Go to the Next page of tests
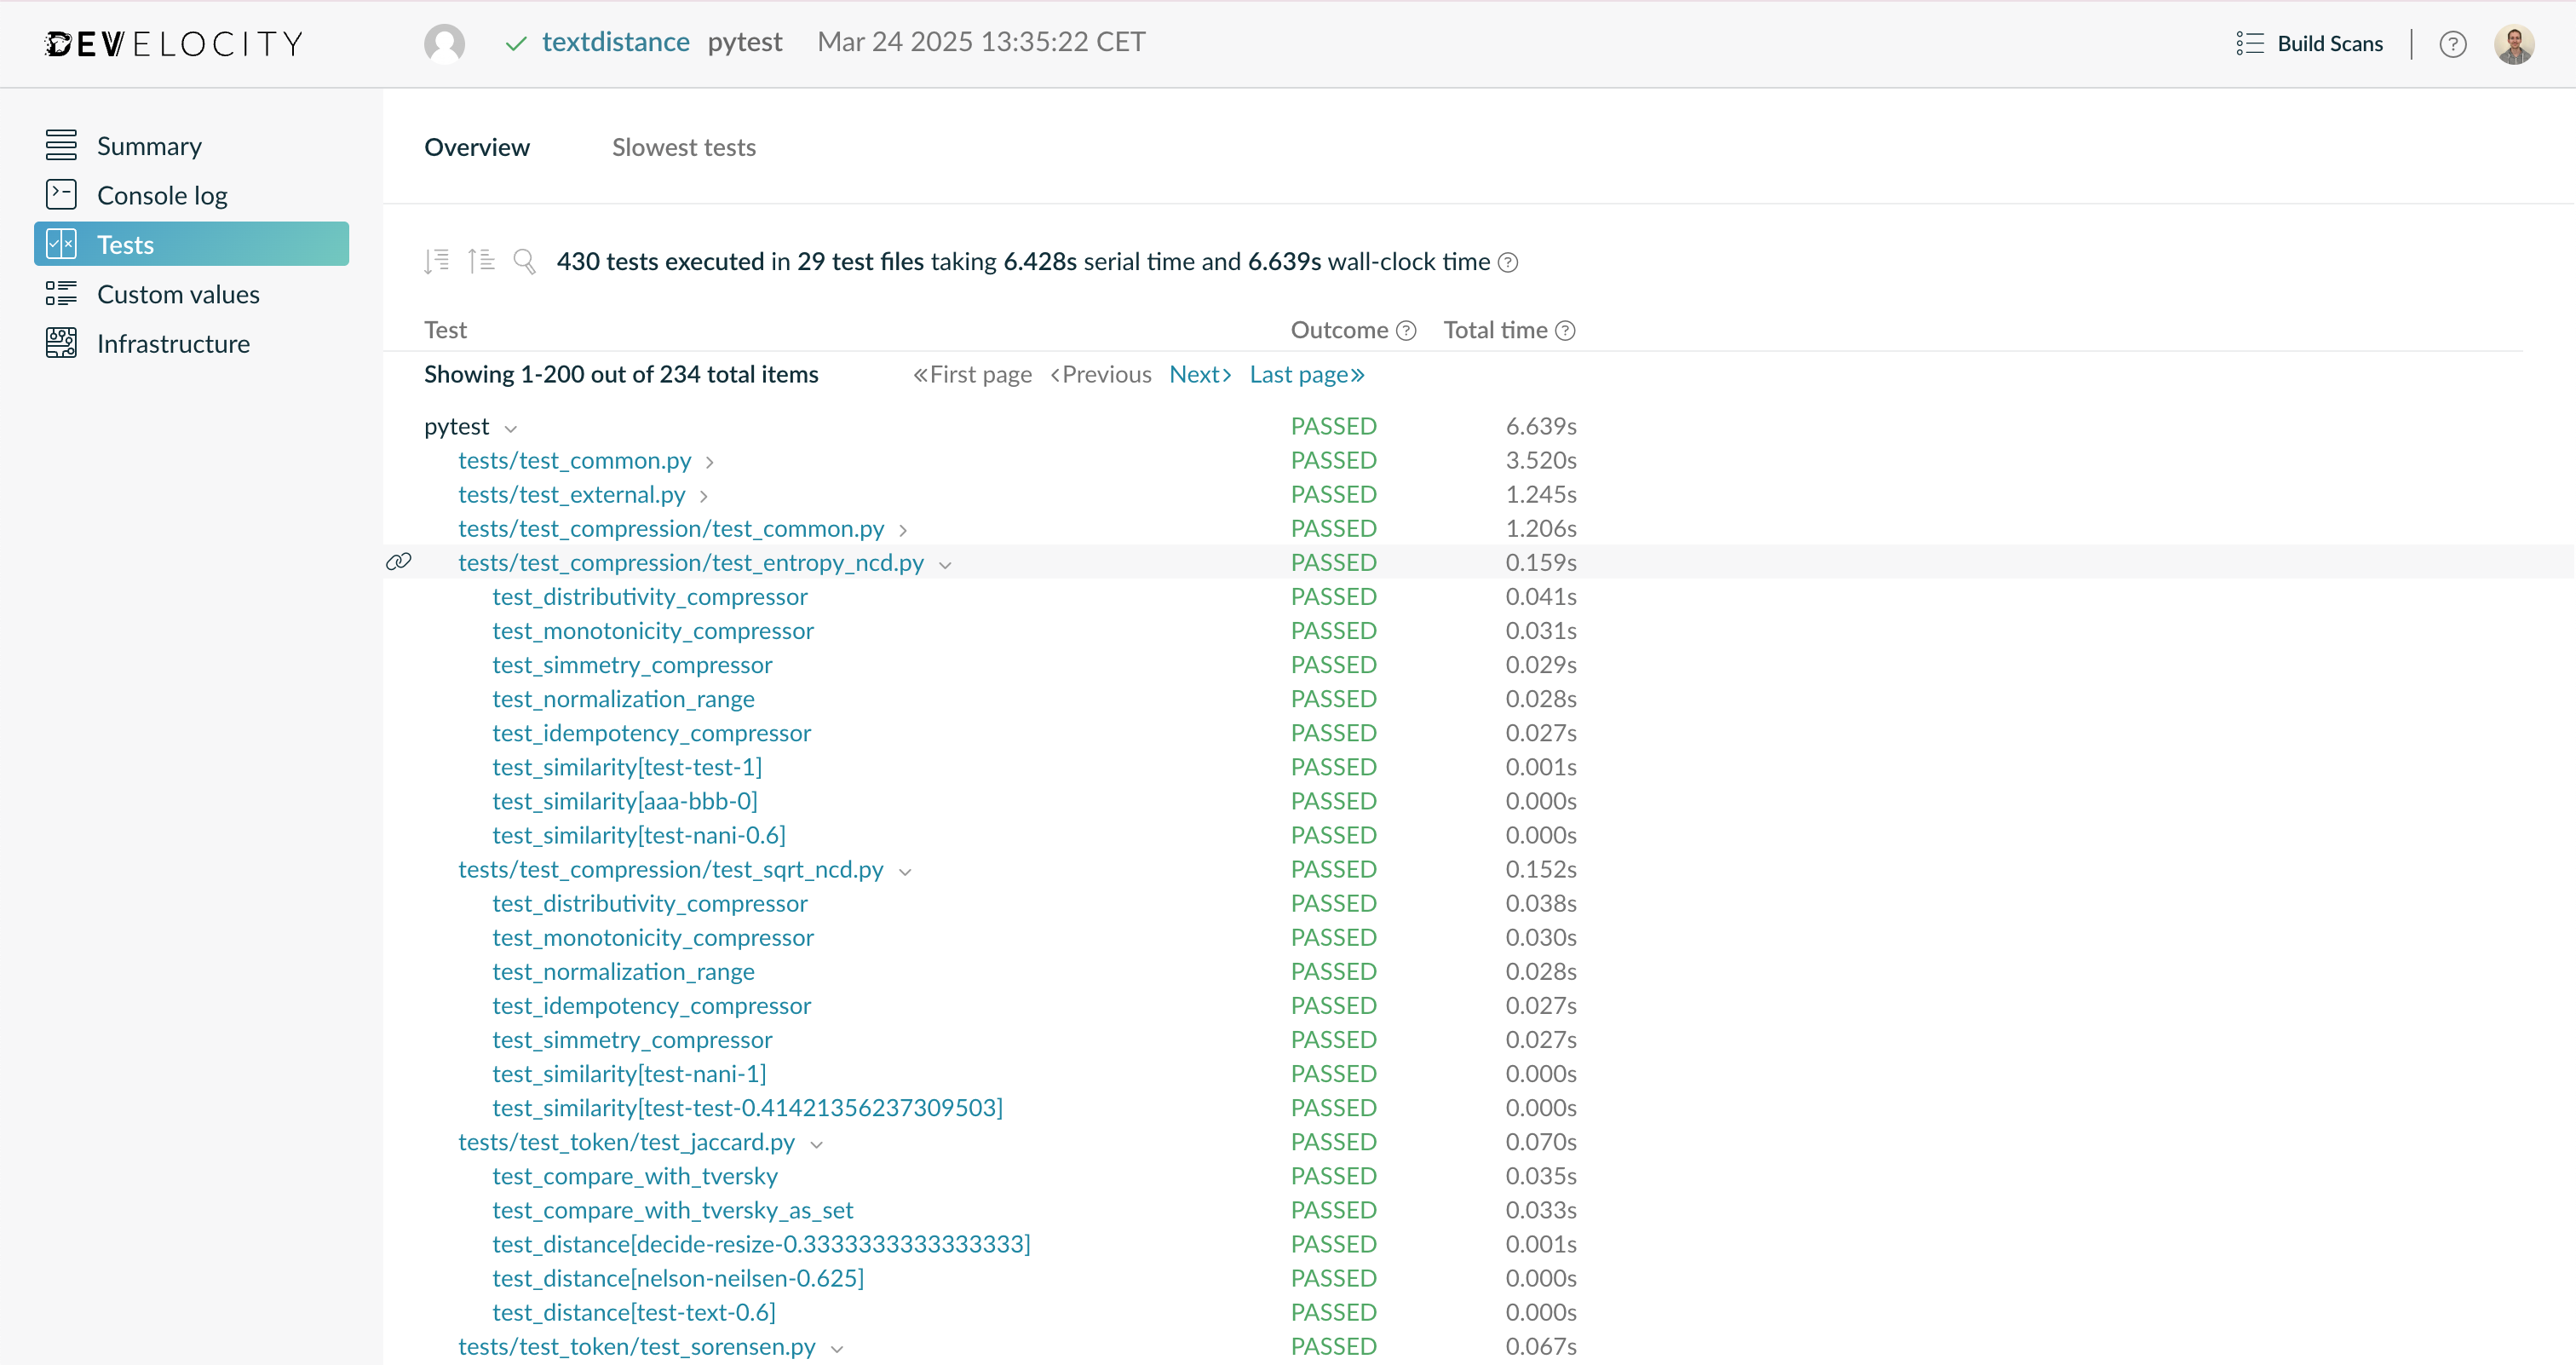Viewport: 2576px width, 1365px height. coord(1199,373)
